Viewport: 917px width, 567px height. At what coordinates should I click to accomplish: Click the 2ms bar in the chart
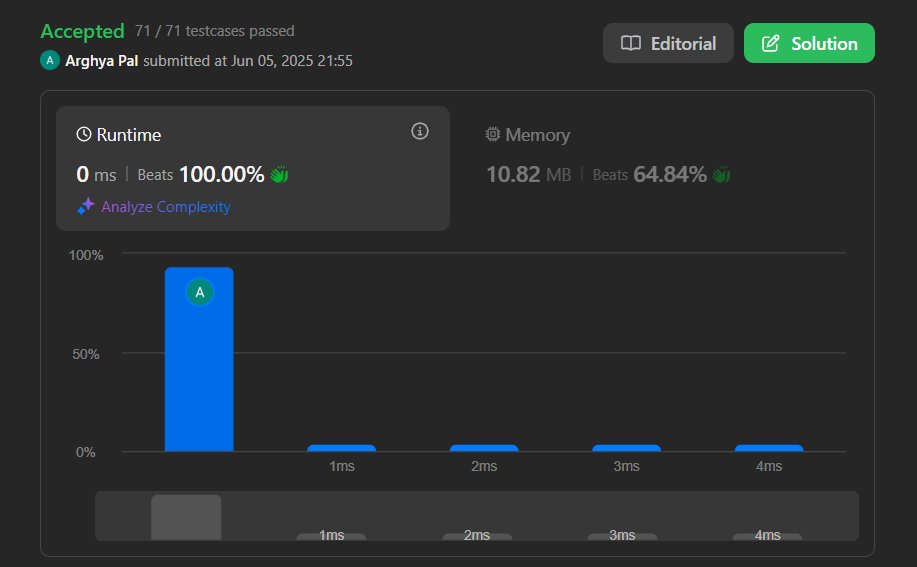tap(484, 448)
